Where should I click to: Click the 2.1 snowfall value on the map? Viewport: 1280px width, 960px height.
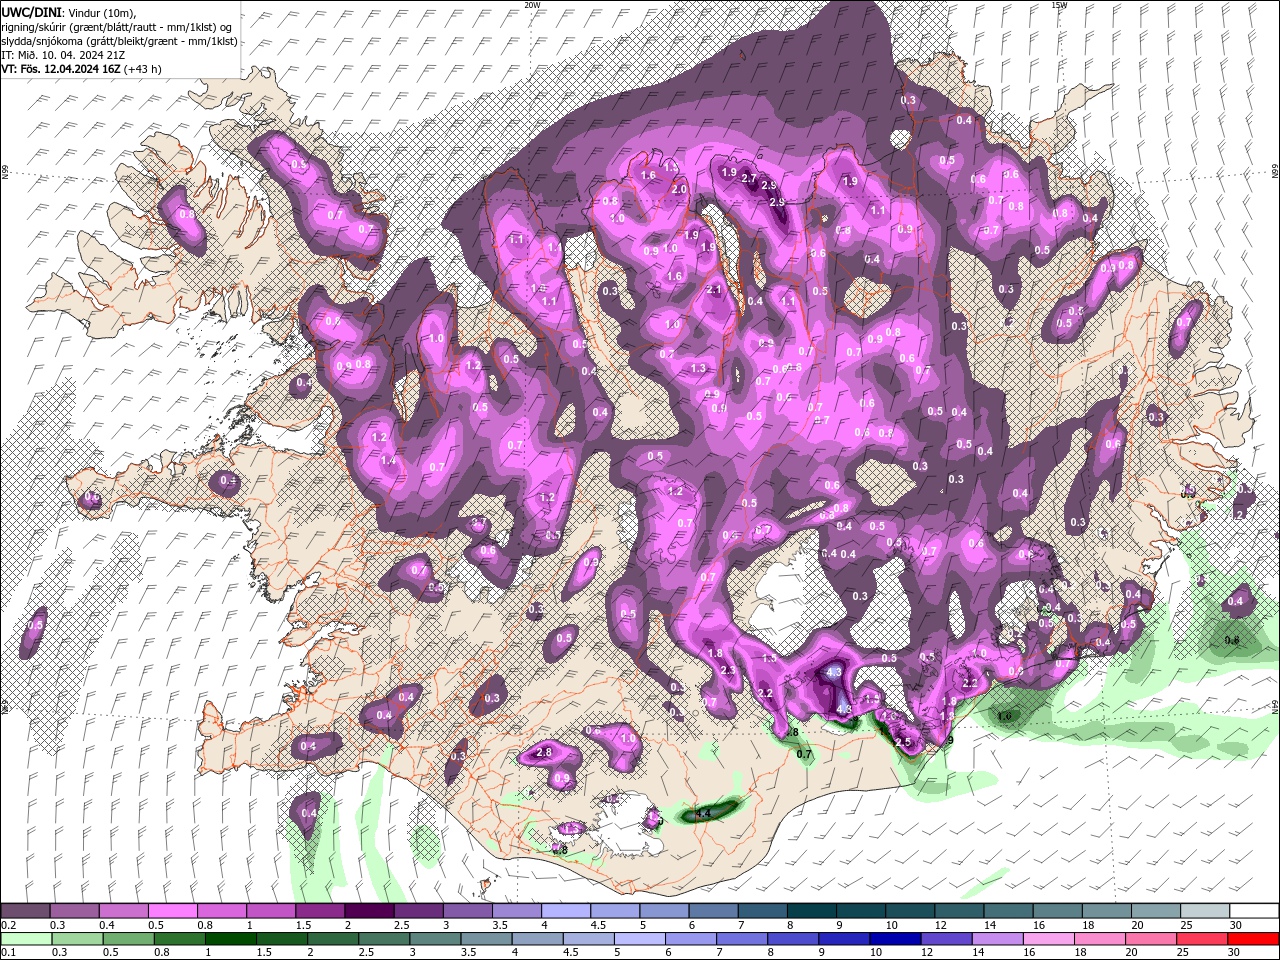coord(714,289)
